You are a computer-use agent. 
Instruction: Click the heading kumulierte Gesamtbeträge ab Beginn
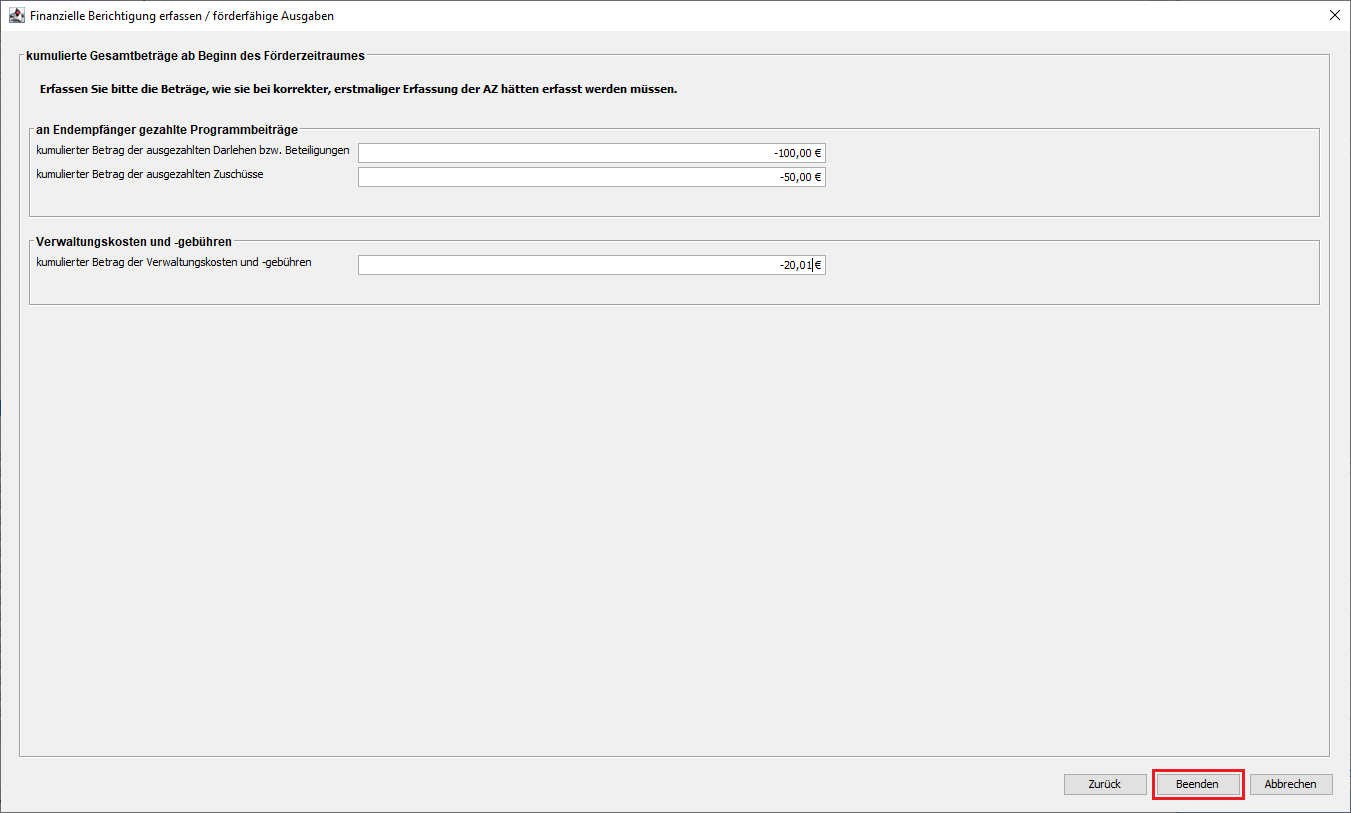(195, 56)
